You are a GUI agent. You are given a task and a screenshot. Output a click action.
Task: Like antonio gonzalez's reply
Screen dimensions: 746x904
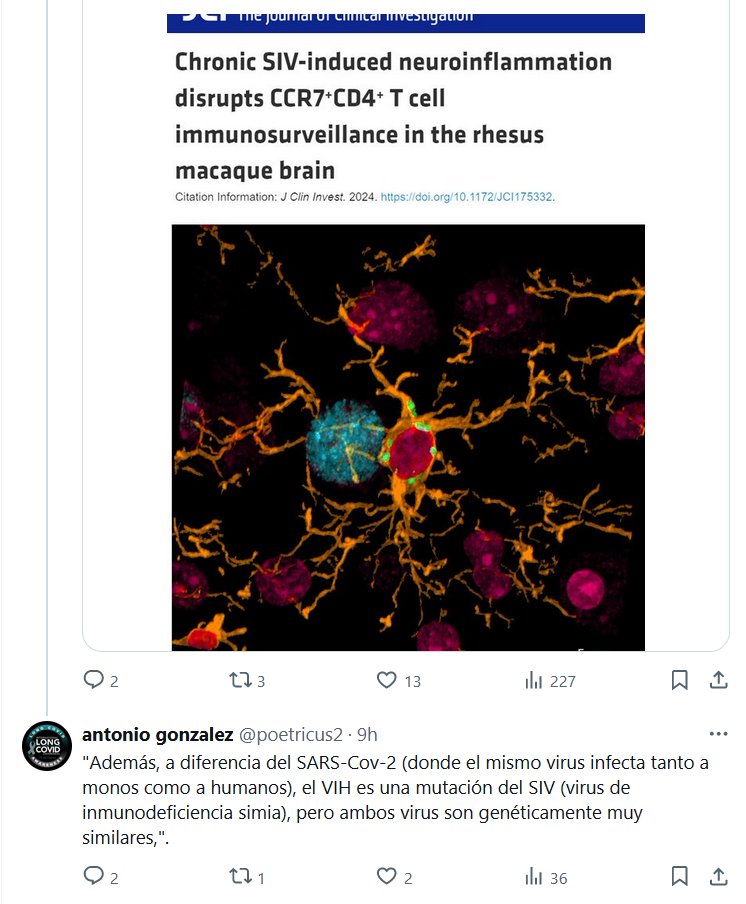coord(387,877)
